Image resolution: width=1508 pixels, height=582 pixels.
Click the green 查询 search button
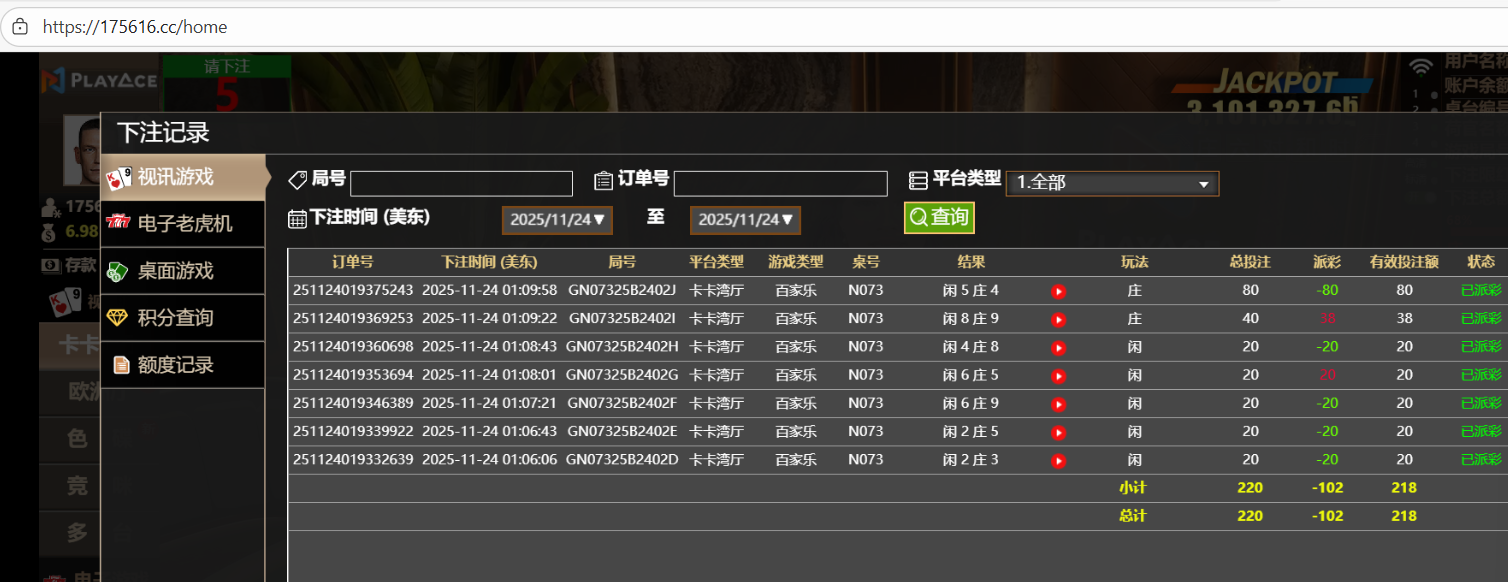938,217
